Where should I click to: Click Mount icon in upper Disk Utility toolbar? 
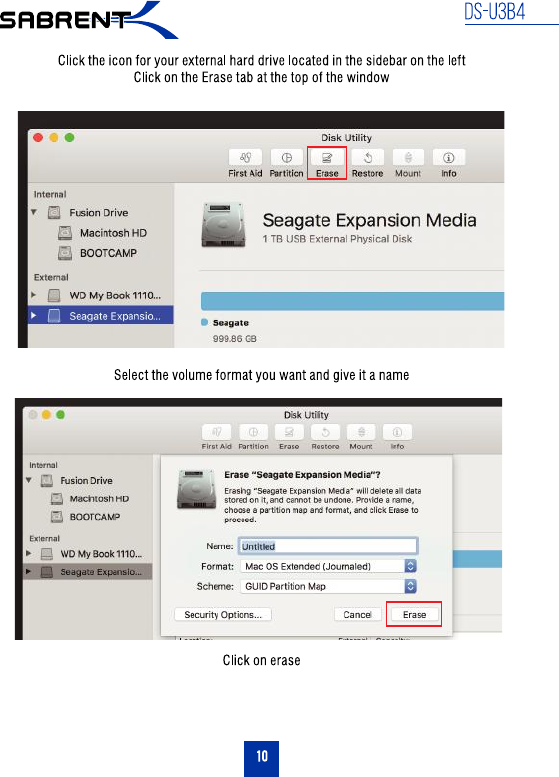[x=408, y=158]
